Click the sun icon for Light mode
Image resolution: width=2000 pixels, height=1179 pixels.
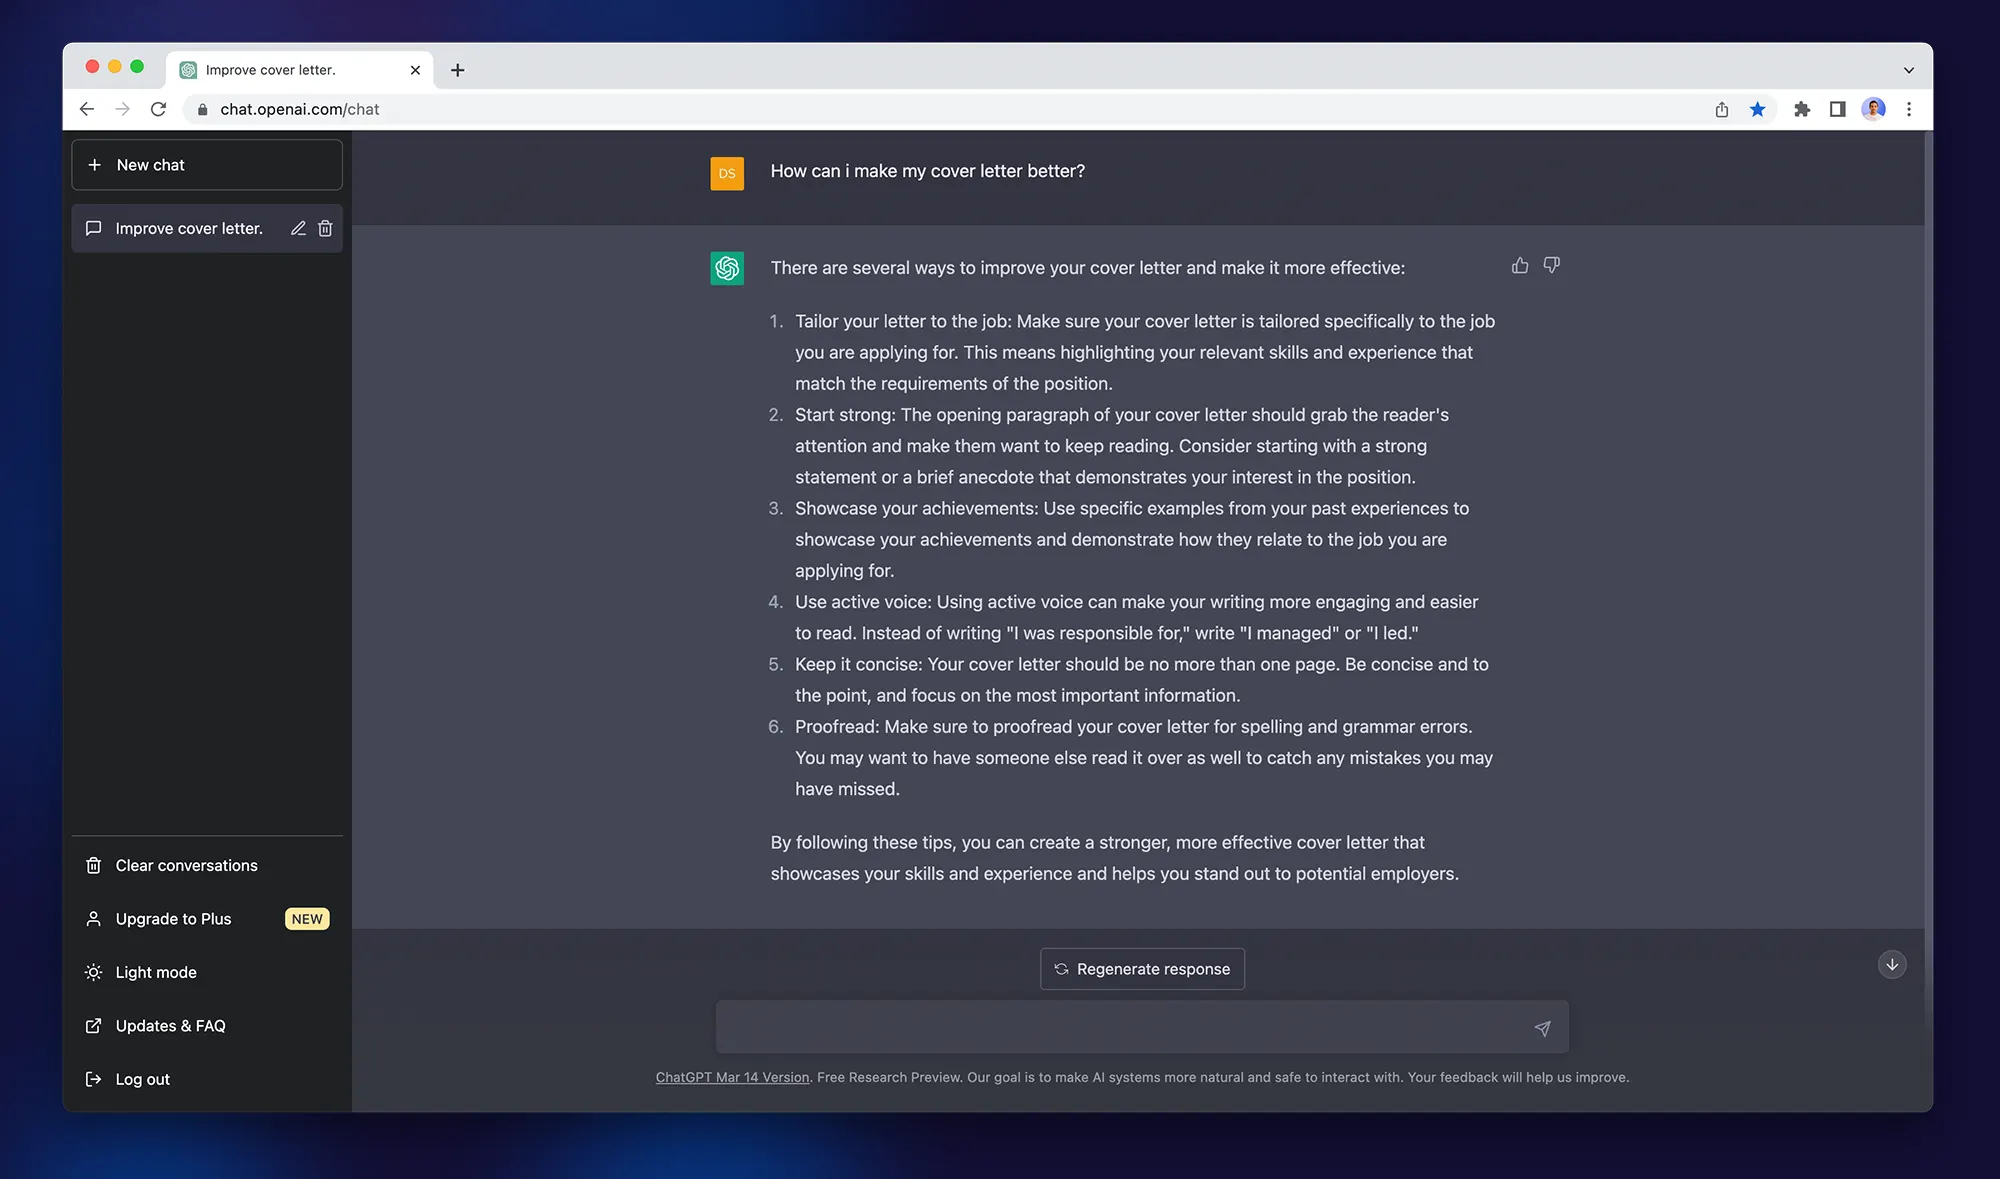[93, 972]
